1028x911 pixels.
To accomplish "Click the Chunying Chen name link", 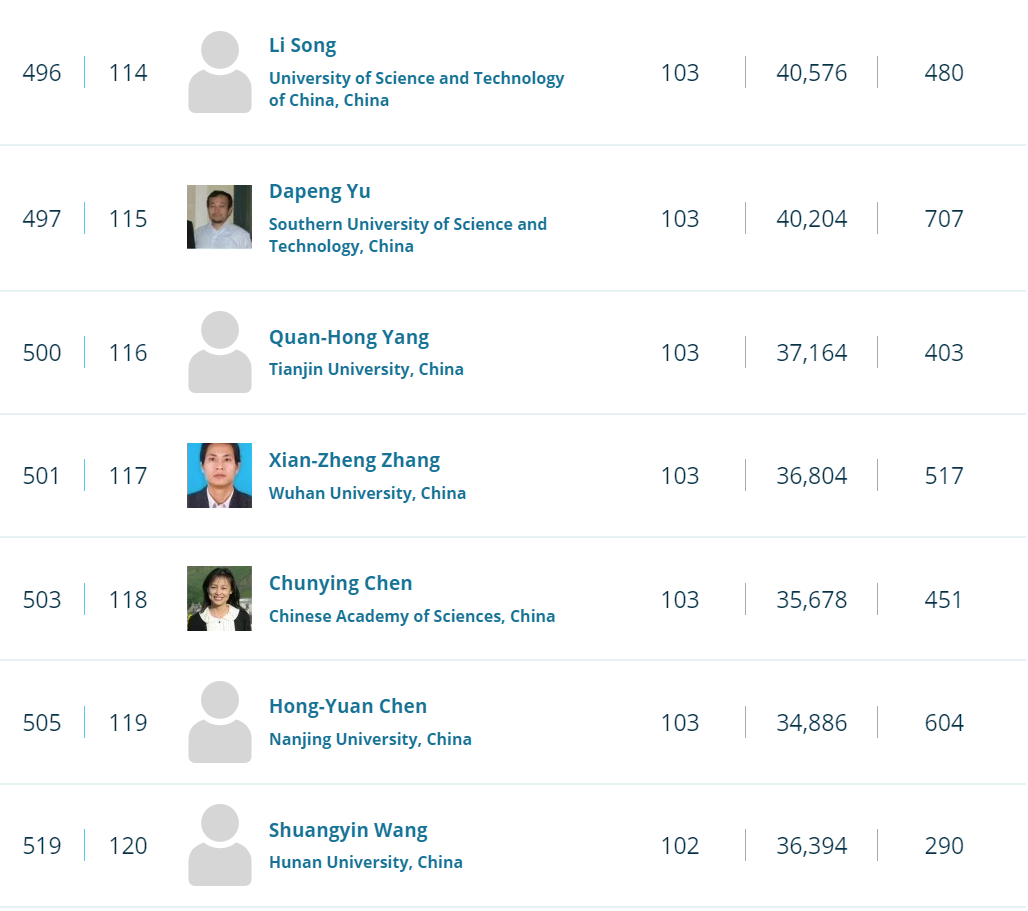I will [340, 584].
